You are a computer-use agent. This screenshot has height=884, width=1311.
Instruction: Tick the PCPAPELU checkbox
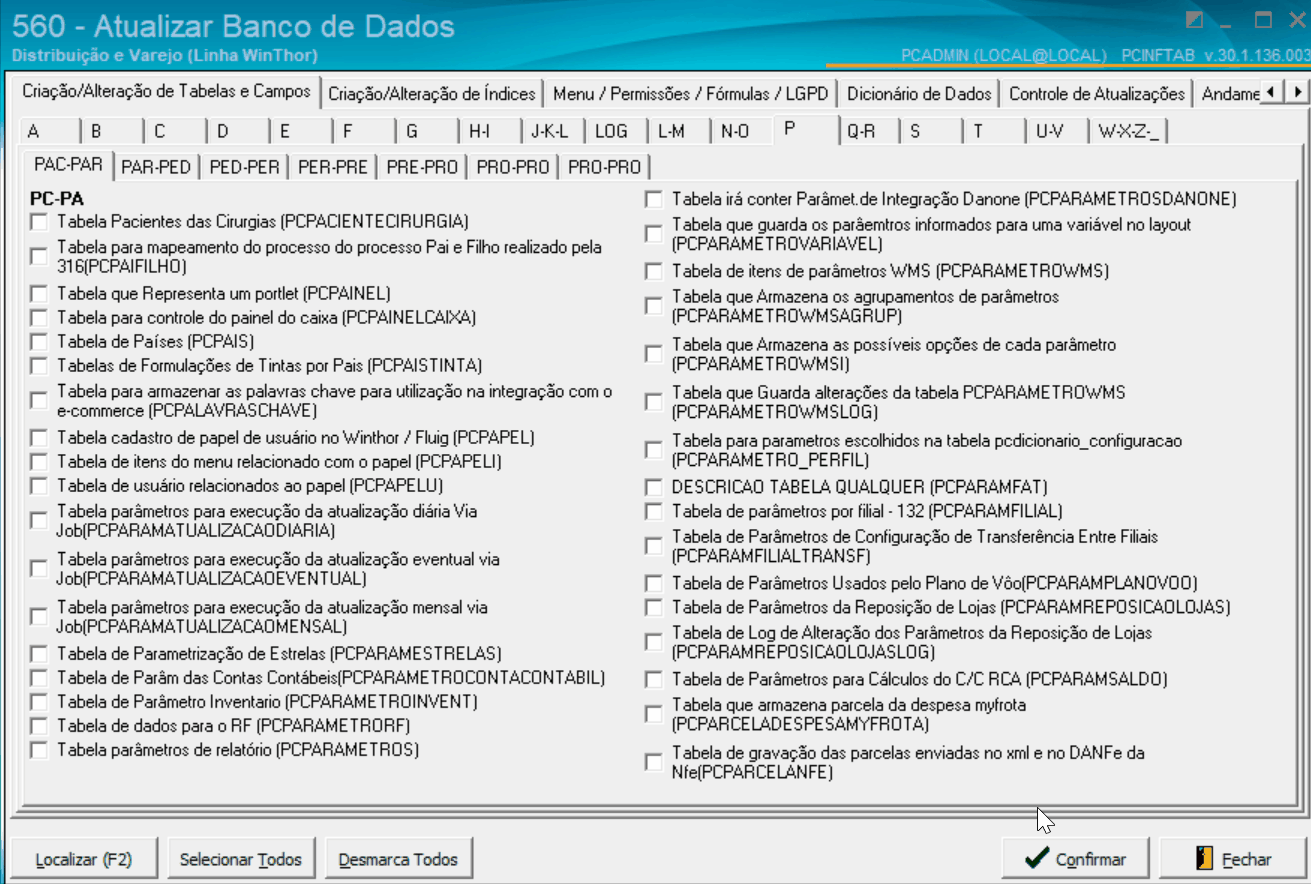39,485
